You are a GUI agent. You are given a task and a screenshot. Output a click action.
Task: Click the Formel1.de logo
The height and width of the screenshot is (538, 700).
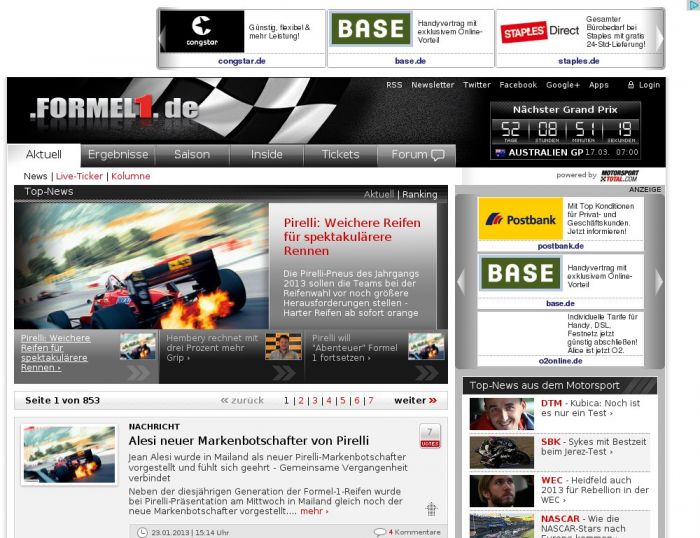coord(114,108)
